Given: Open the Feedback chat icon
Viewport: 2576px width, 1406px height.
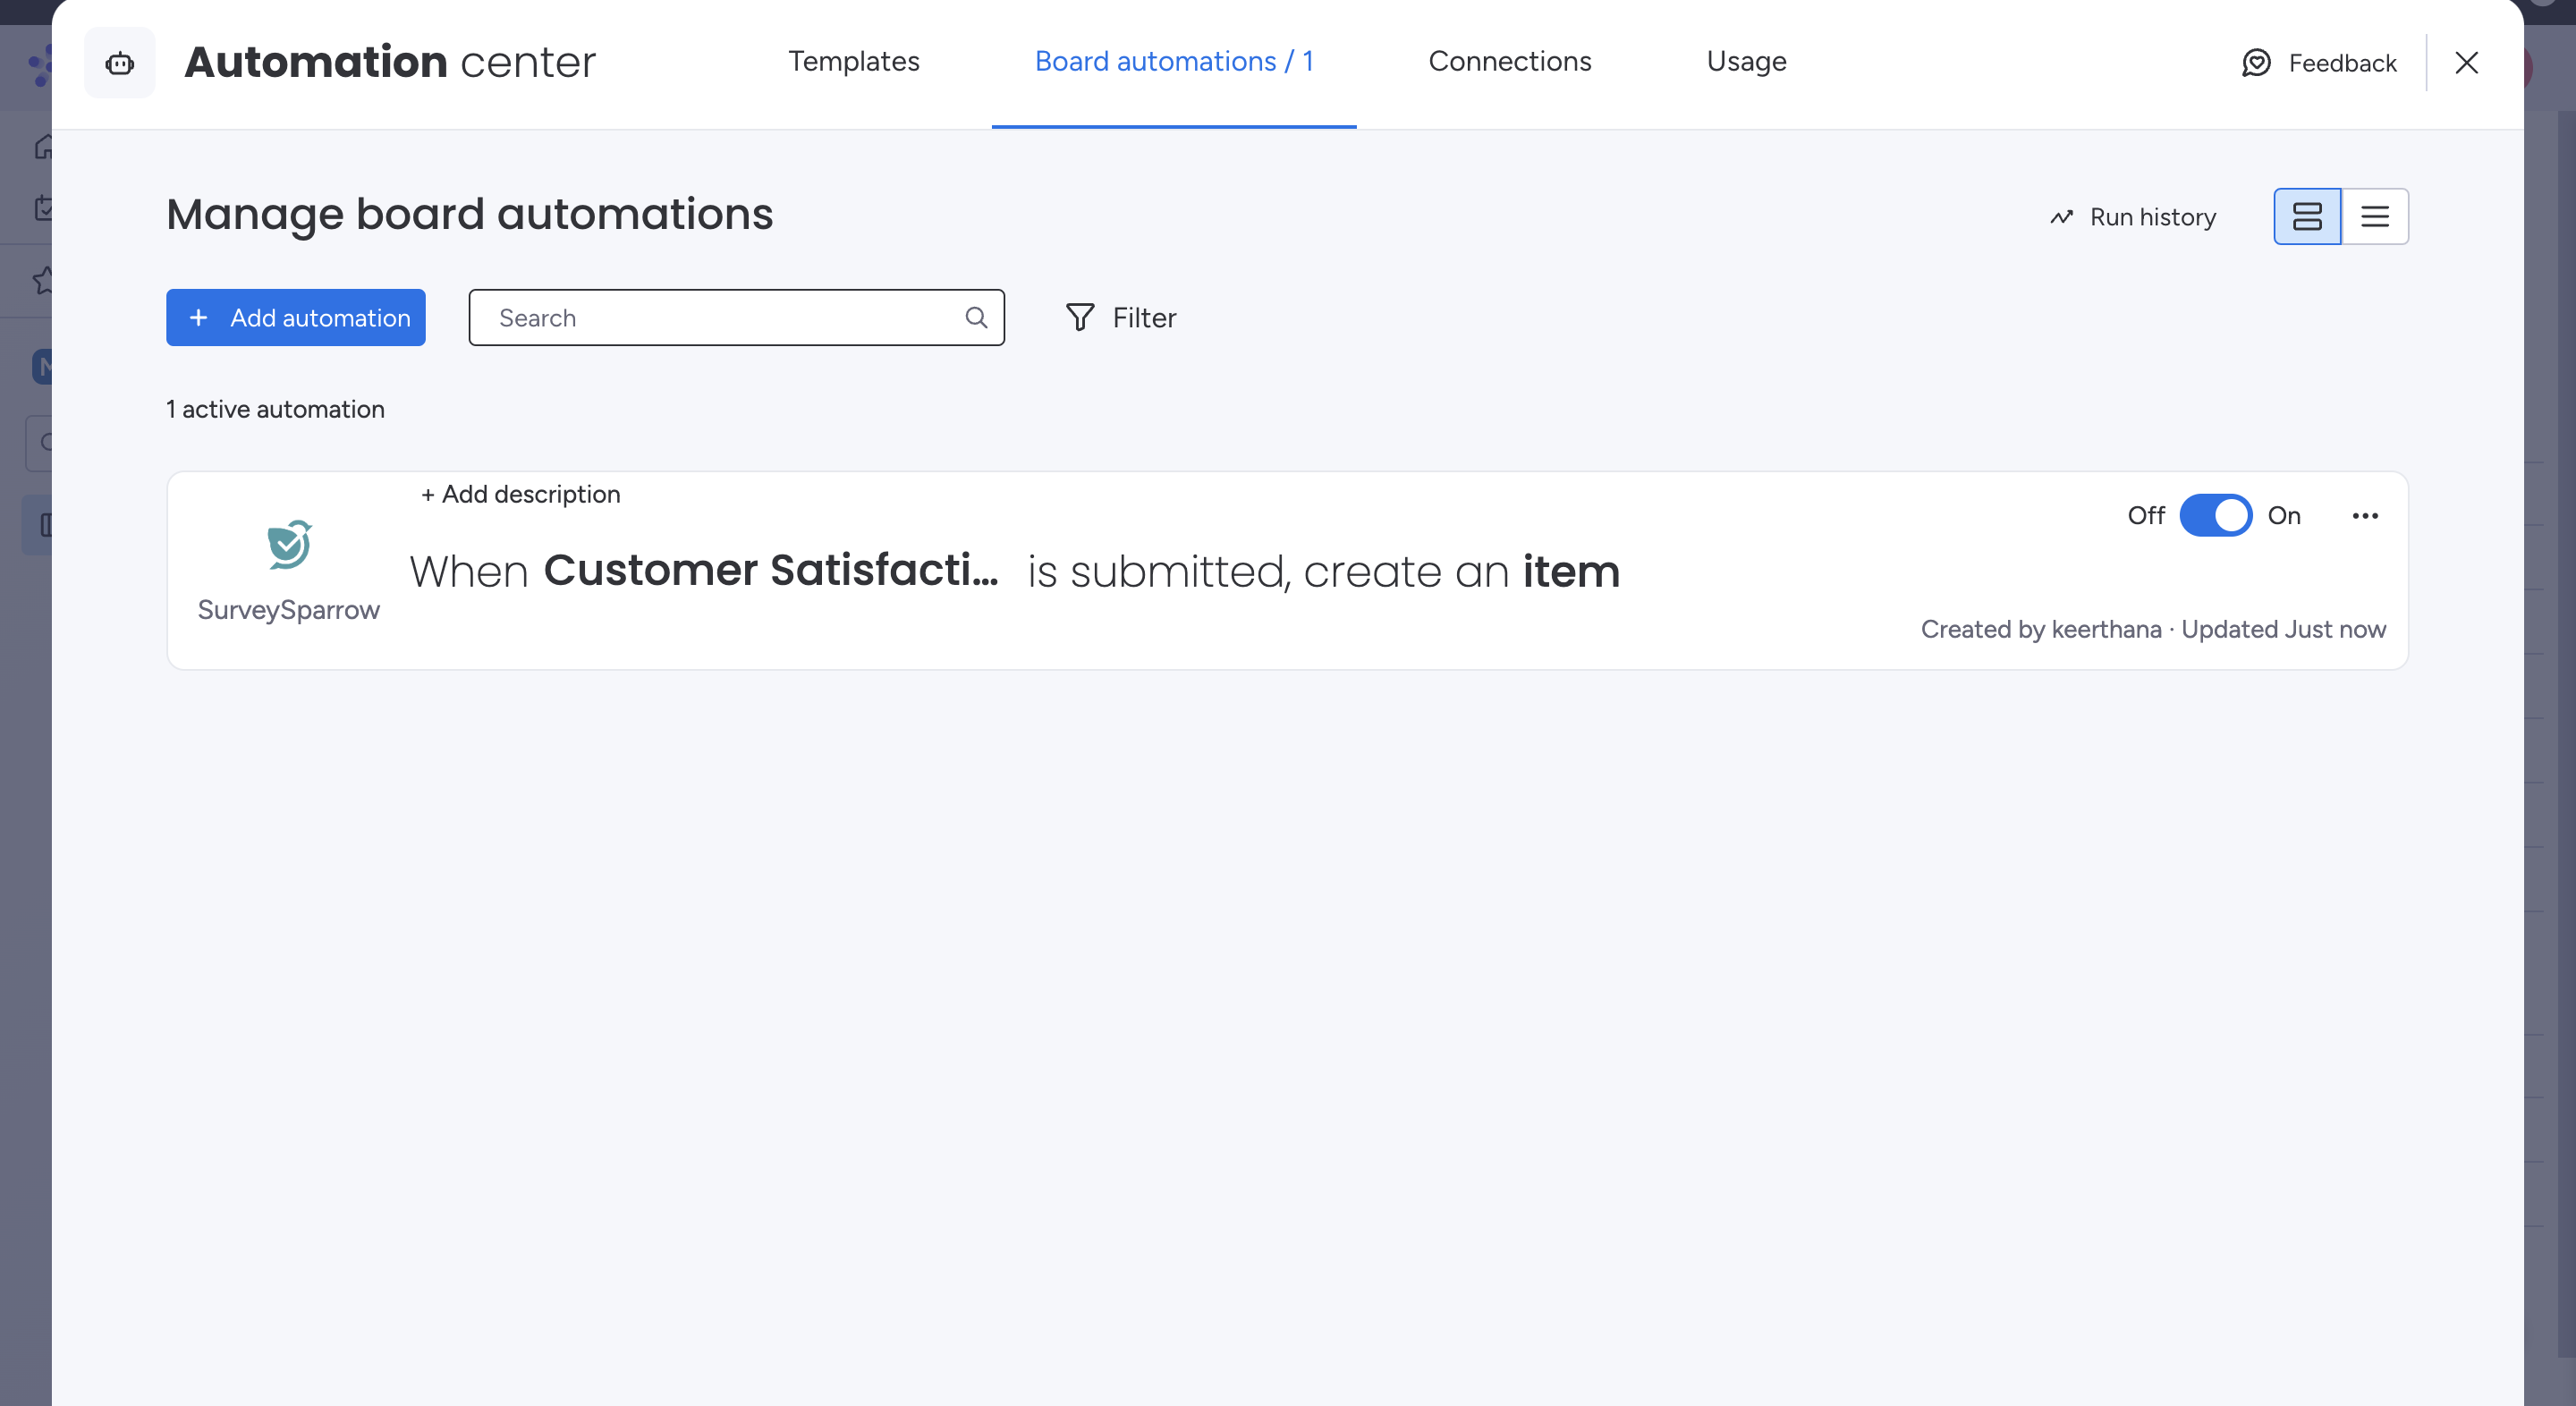Looking at the screenshot, I should point(2256,63).
